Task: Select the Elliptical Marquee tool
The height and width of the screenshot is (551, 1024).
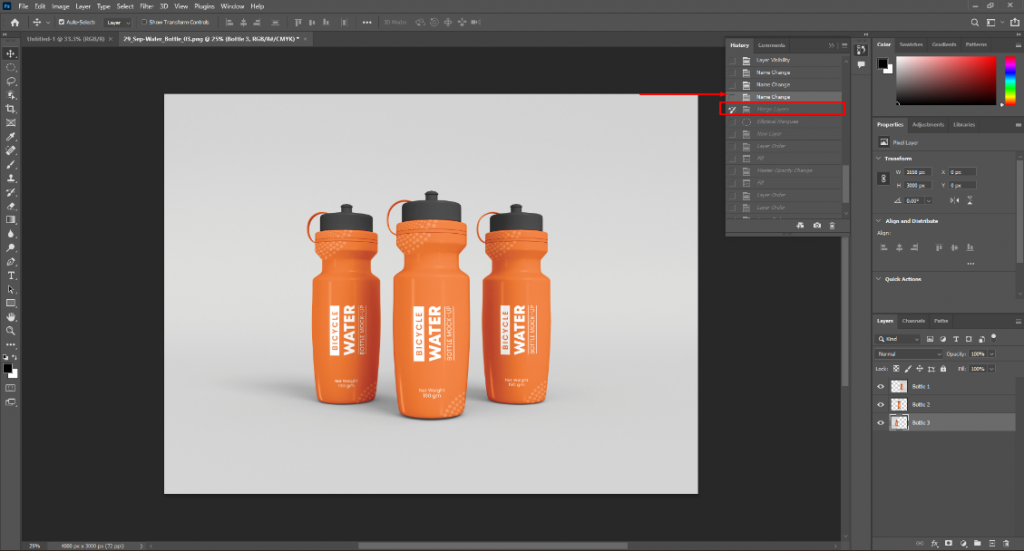Action: [10, 67]
